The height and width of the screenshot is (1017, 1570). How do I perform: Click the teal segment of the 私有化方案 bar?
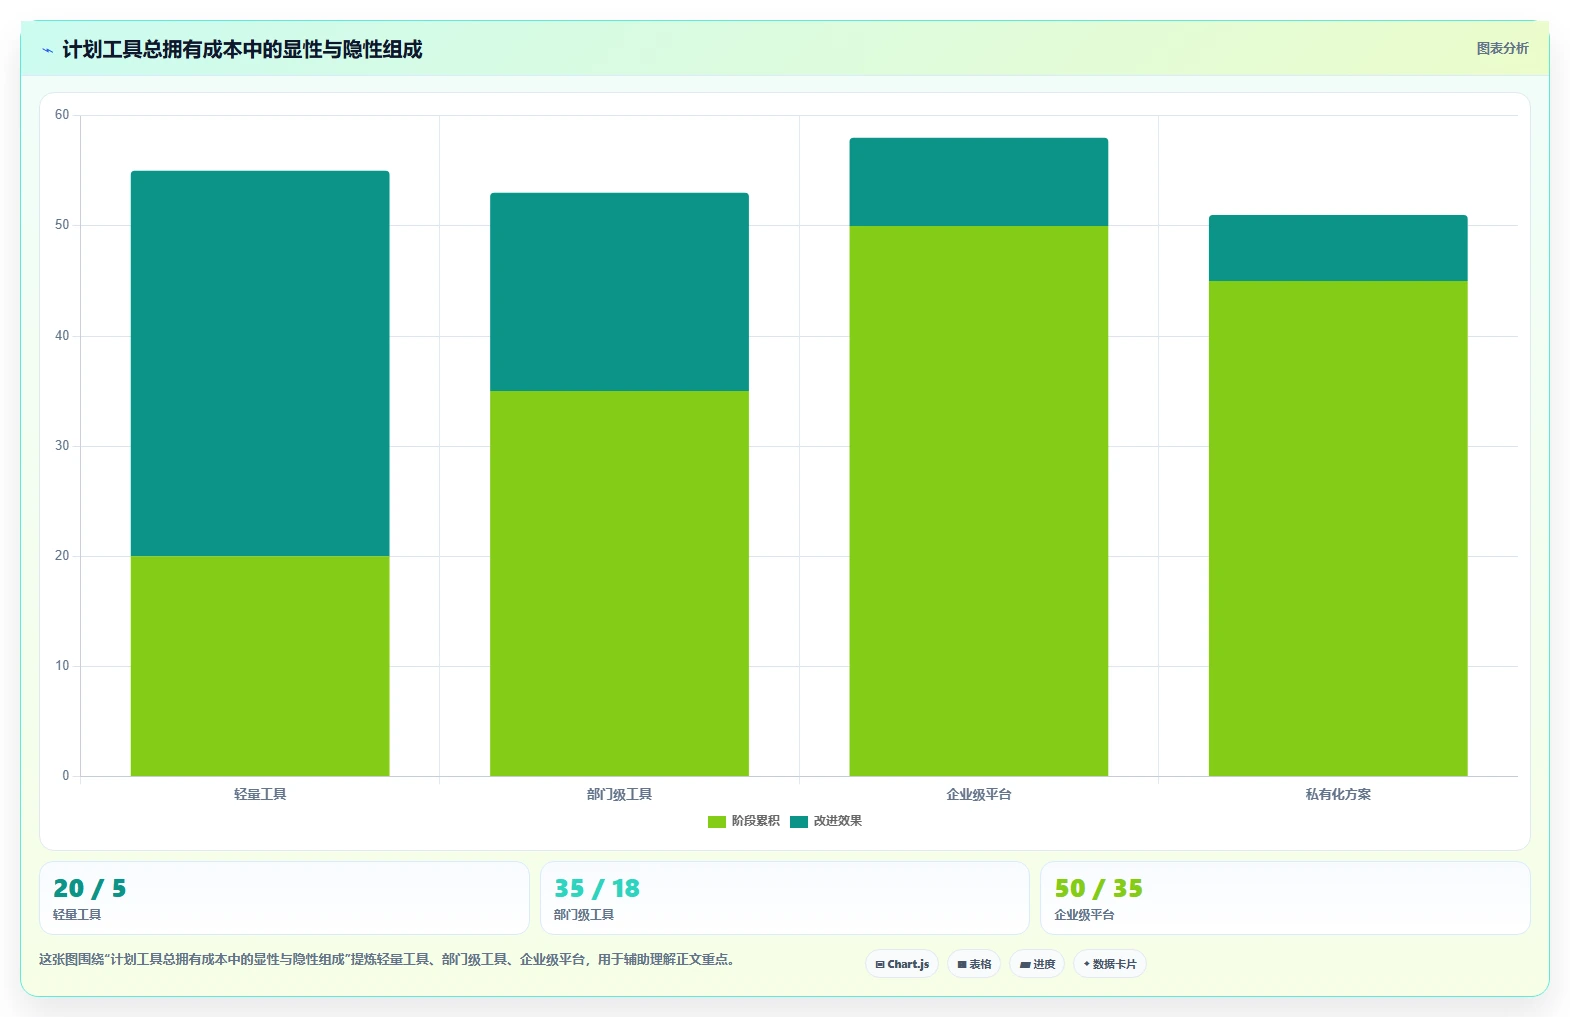(x=1338, y=248)
